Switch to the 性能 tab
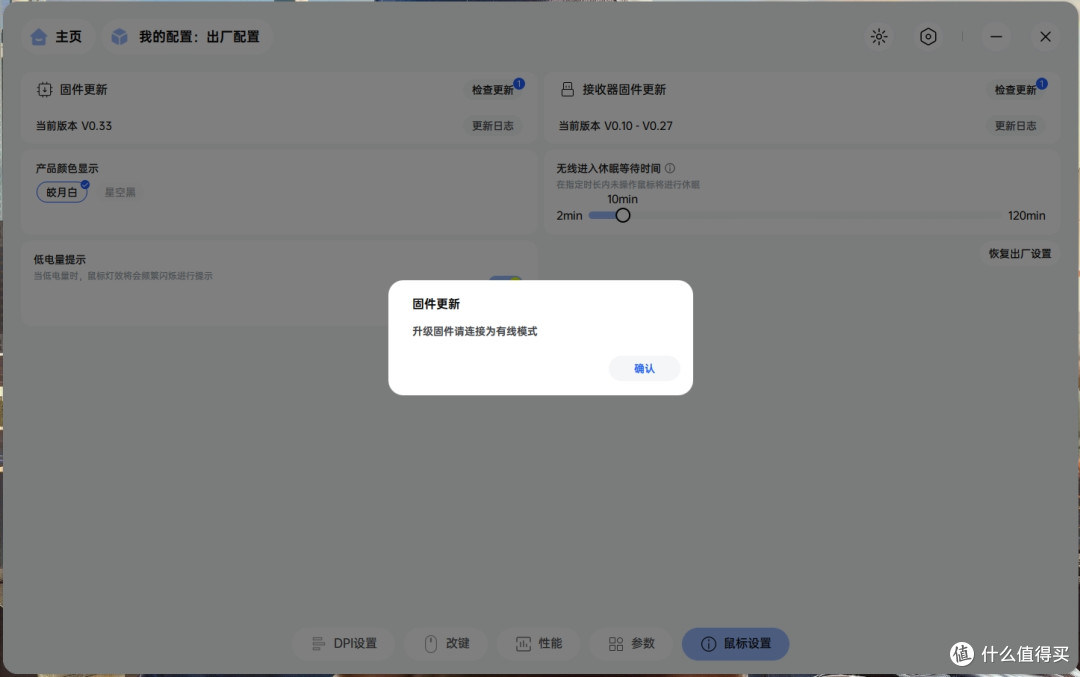This screenshot has height=677, width=1080. (539, 643)
